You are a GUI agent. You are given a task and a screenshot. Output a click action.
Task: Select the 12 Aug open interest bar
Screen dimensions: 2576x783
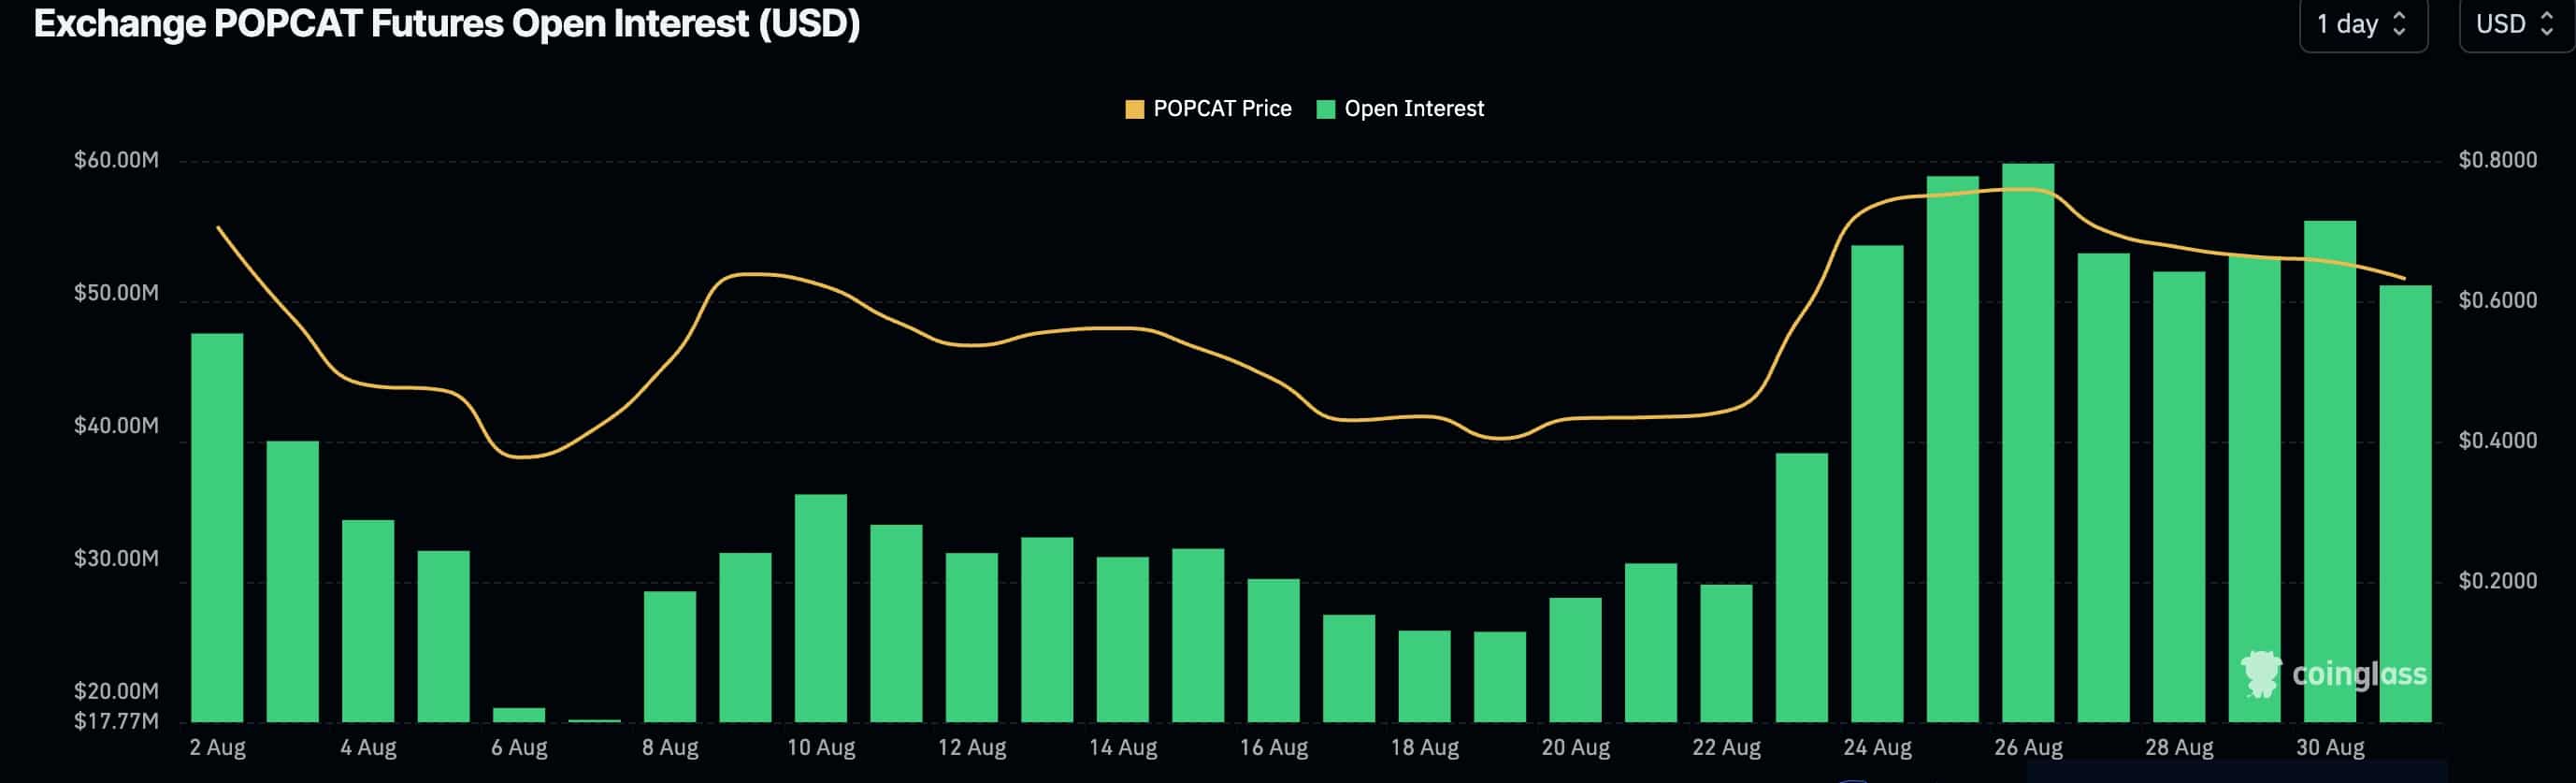pos(972,638)
